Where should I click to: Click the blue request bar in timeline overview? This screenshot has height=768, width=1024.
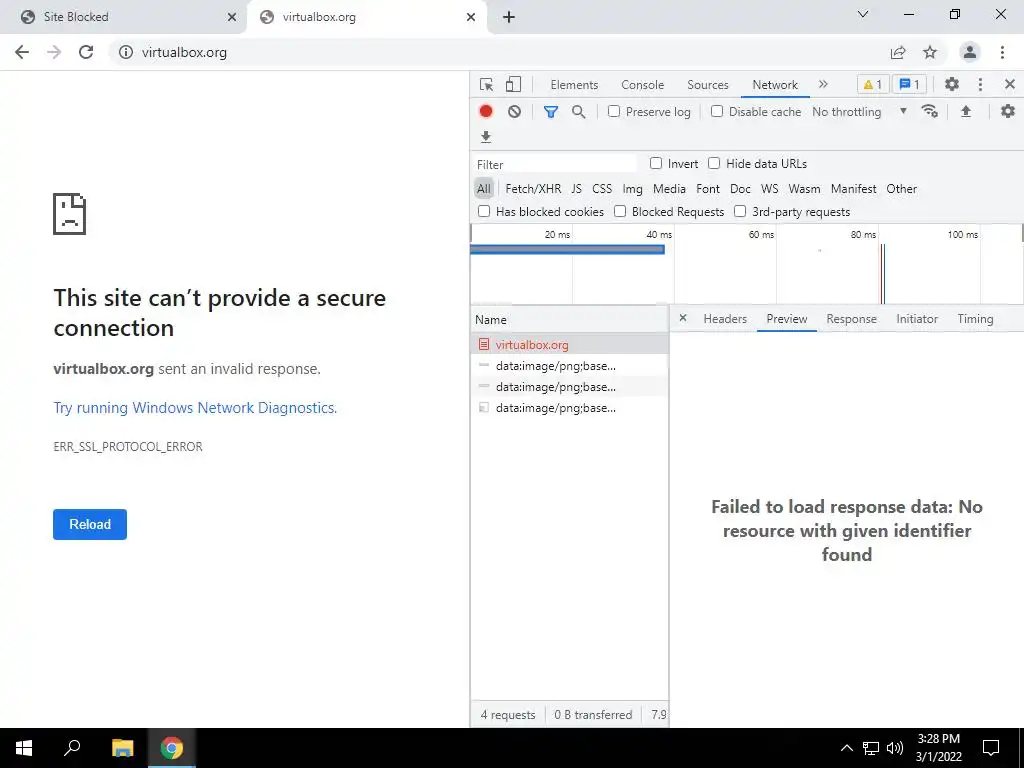click(568, 249)
